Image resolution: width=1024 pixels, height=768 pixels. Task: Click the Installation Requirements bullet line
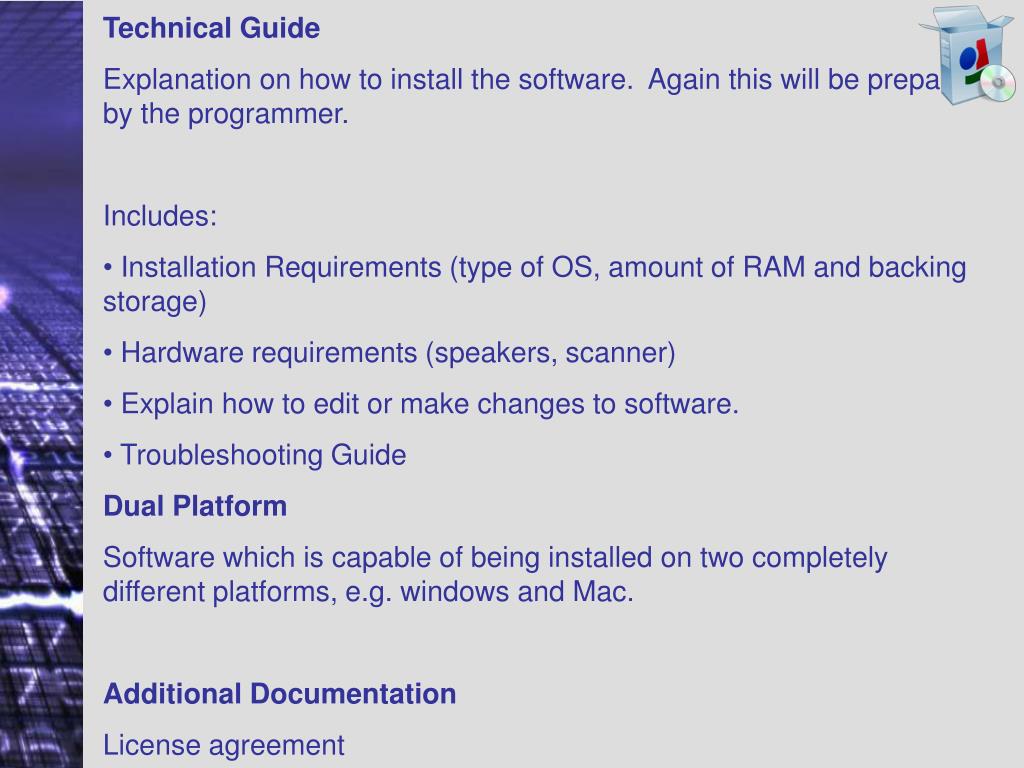[535, 284]
